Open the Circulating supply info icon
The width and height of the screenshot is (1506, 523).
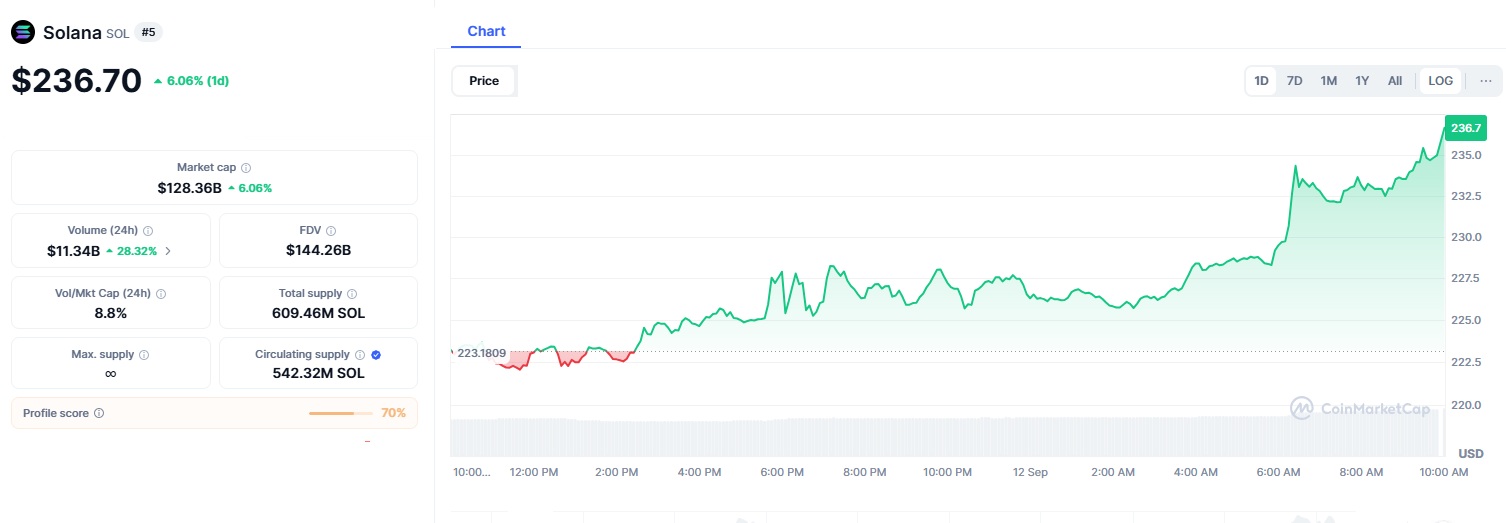360,355
